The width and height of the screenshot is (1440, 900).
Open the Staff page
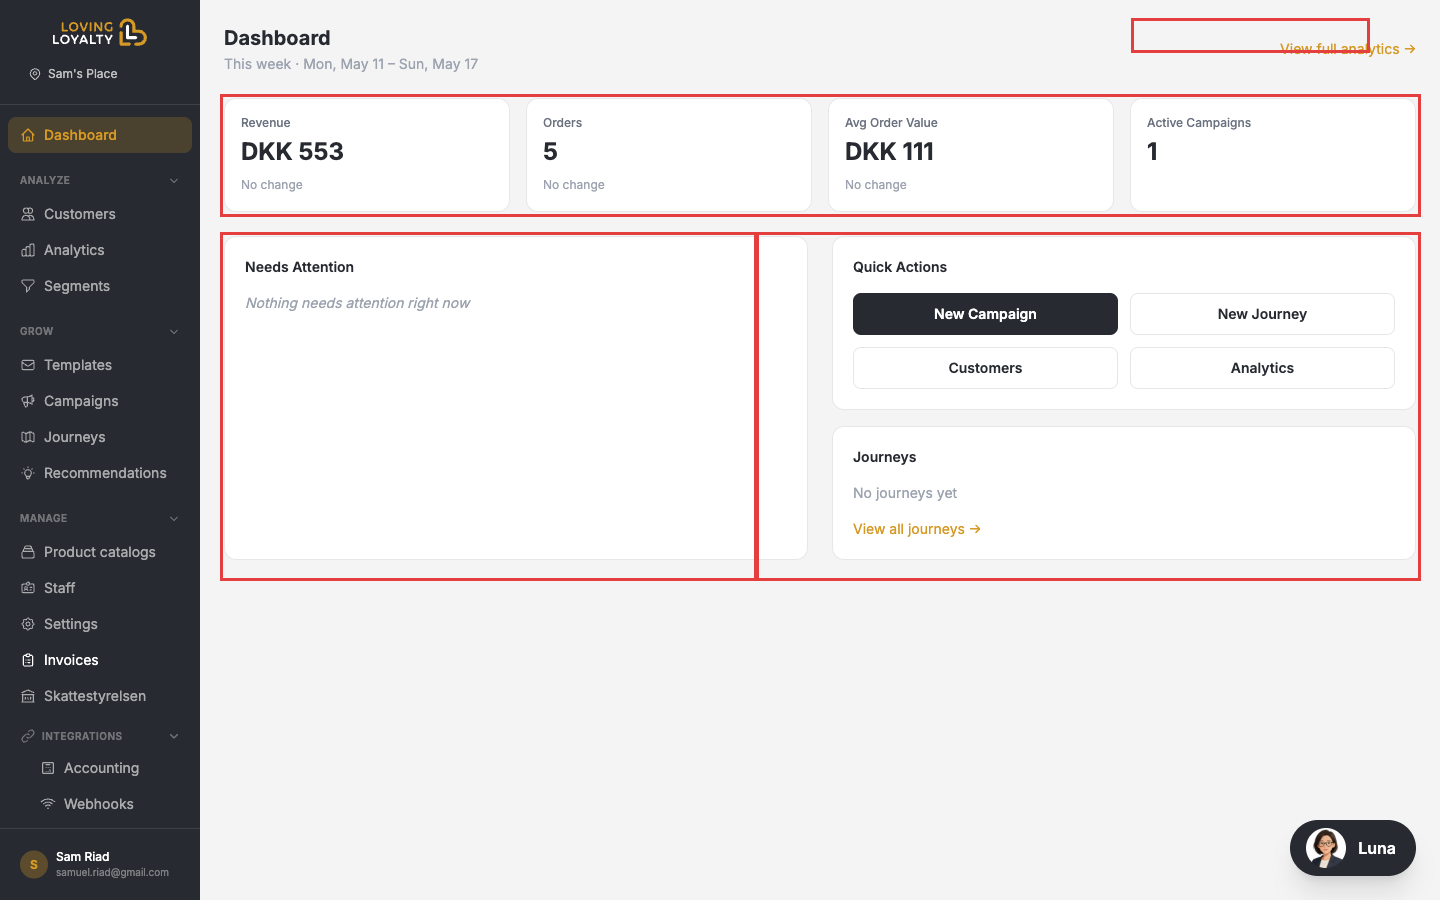coord(100,588)
